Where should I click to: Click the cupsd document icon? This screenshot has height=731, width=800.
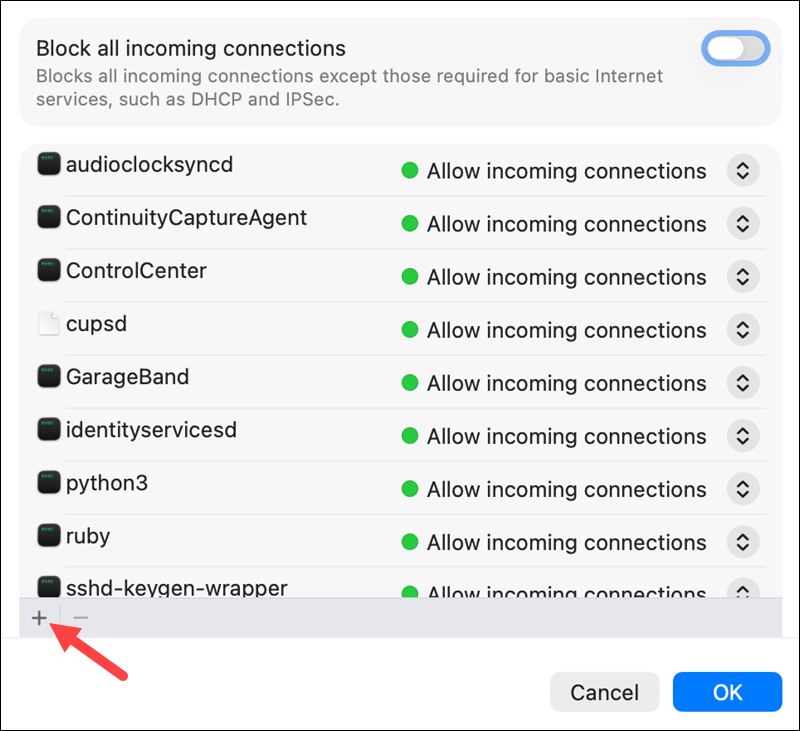click(x=48, y=323)
